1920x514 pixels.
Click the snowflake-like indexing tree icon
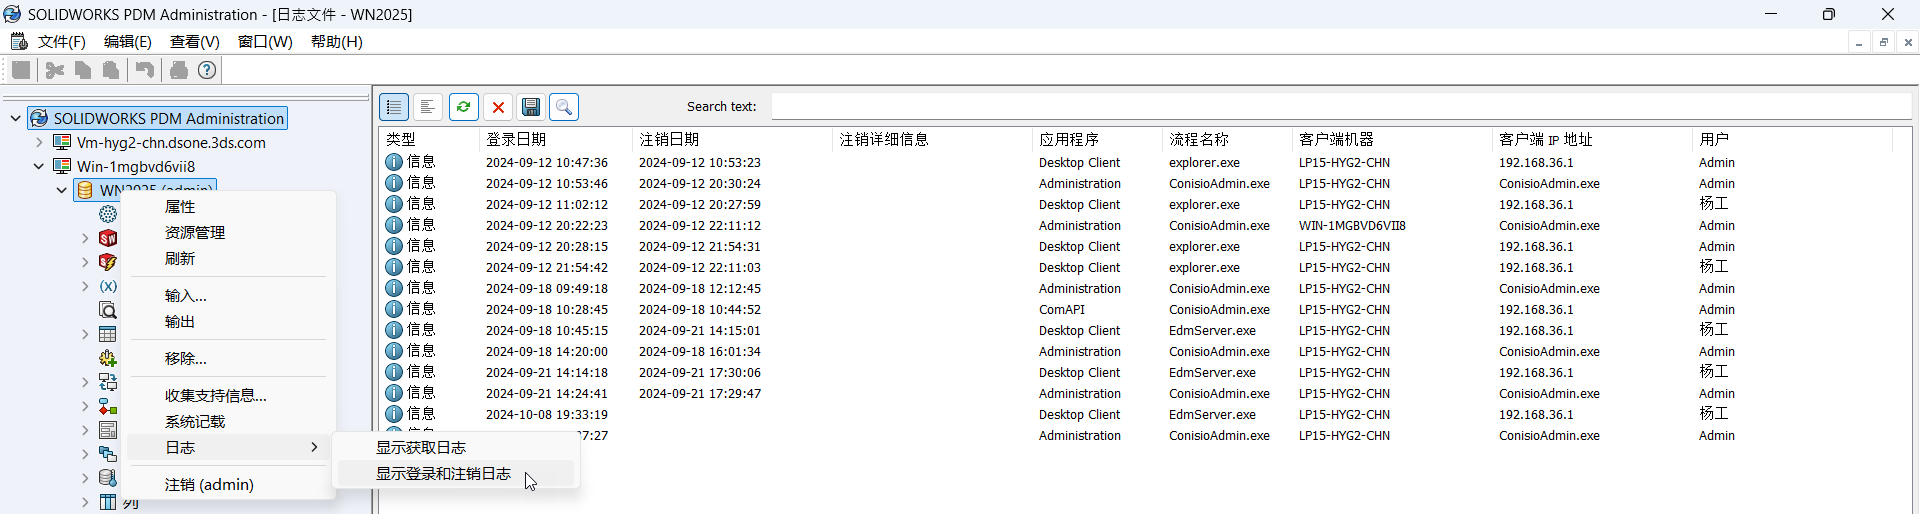108,214
